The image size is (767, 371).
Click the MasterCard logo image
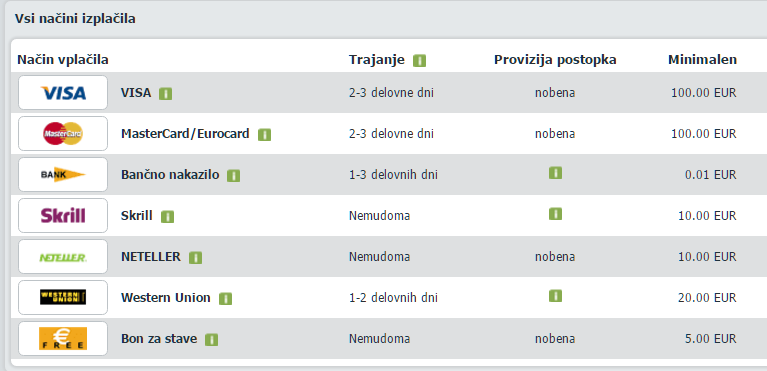click(63, 134)
